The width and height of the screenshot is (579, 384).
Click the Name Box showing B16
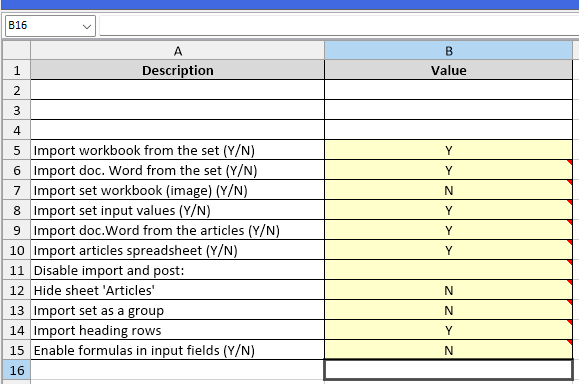pyautogui.click(x=50, y=26)
